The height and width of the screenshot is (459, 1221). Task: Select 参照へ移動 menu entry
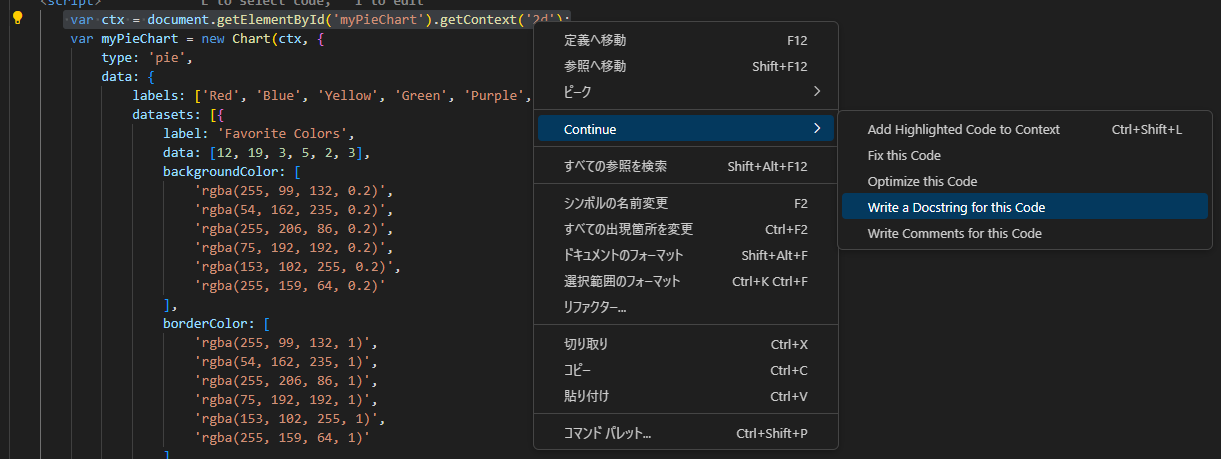click(686, 66)
